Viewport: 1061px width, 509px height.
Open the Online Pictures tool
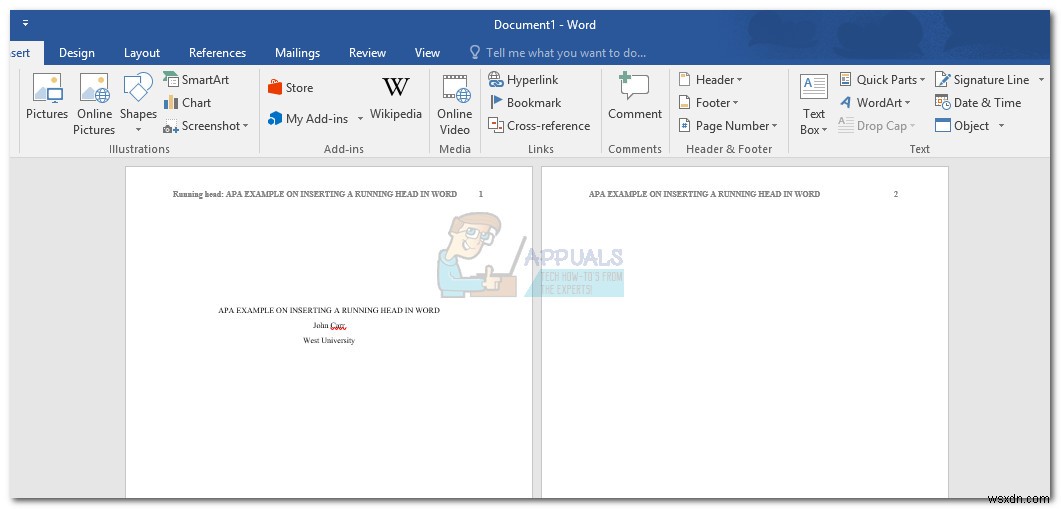(x=94, y=105)
